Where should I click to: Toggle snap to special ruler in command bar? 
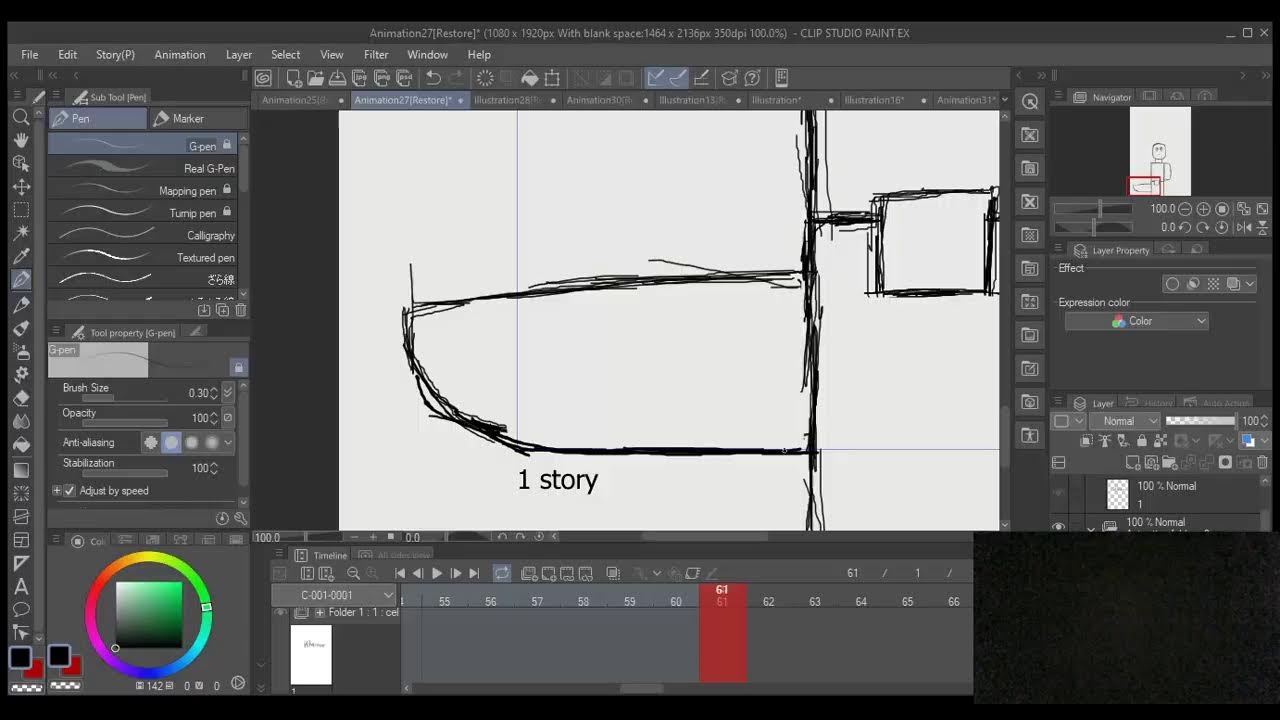[678, 78]
